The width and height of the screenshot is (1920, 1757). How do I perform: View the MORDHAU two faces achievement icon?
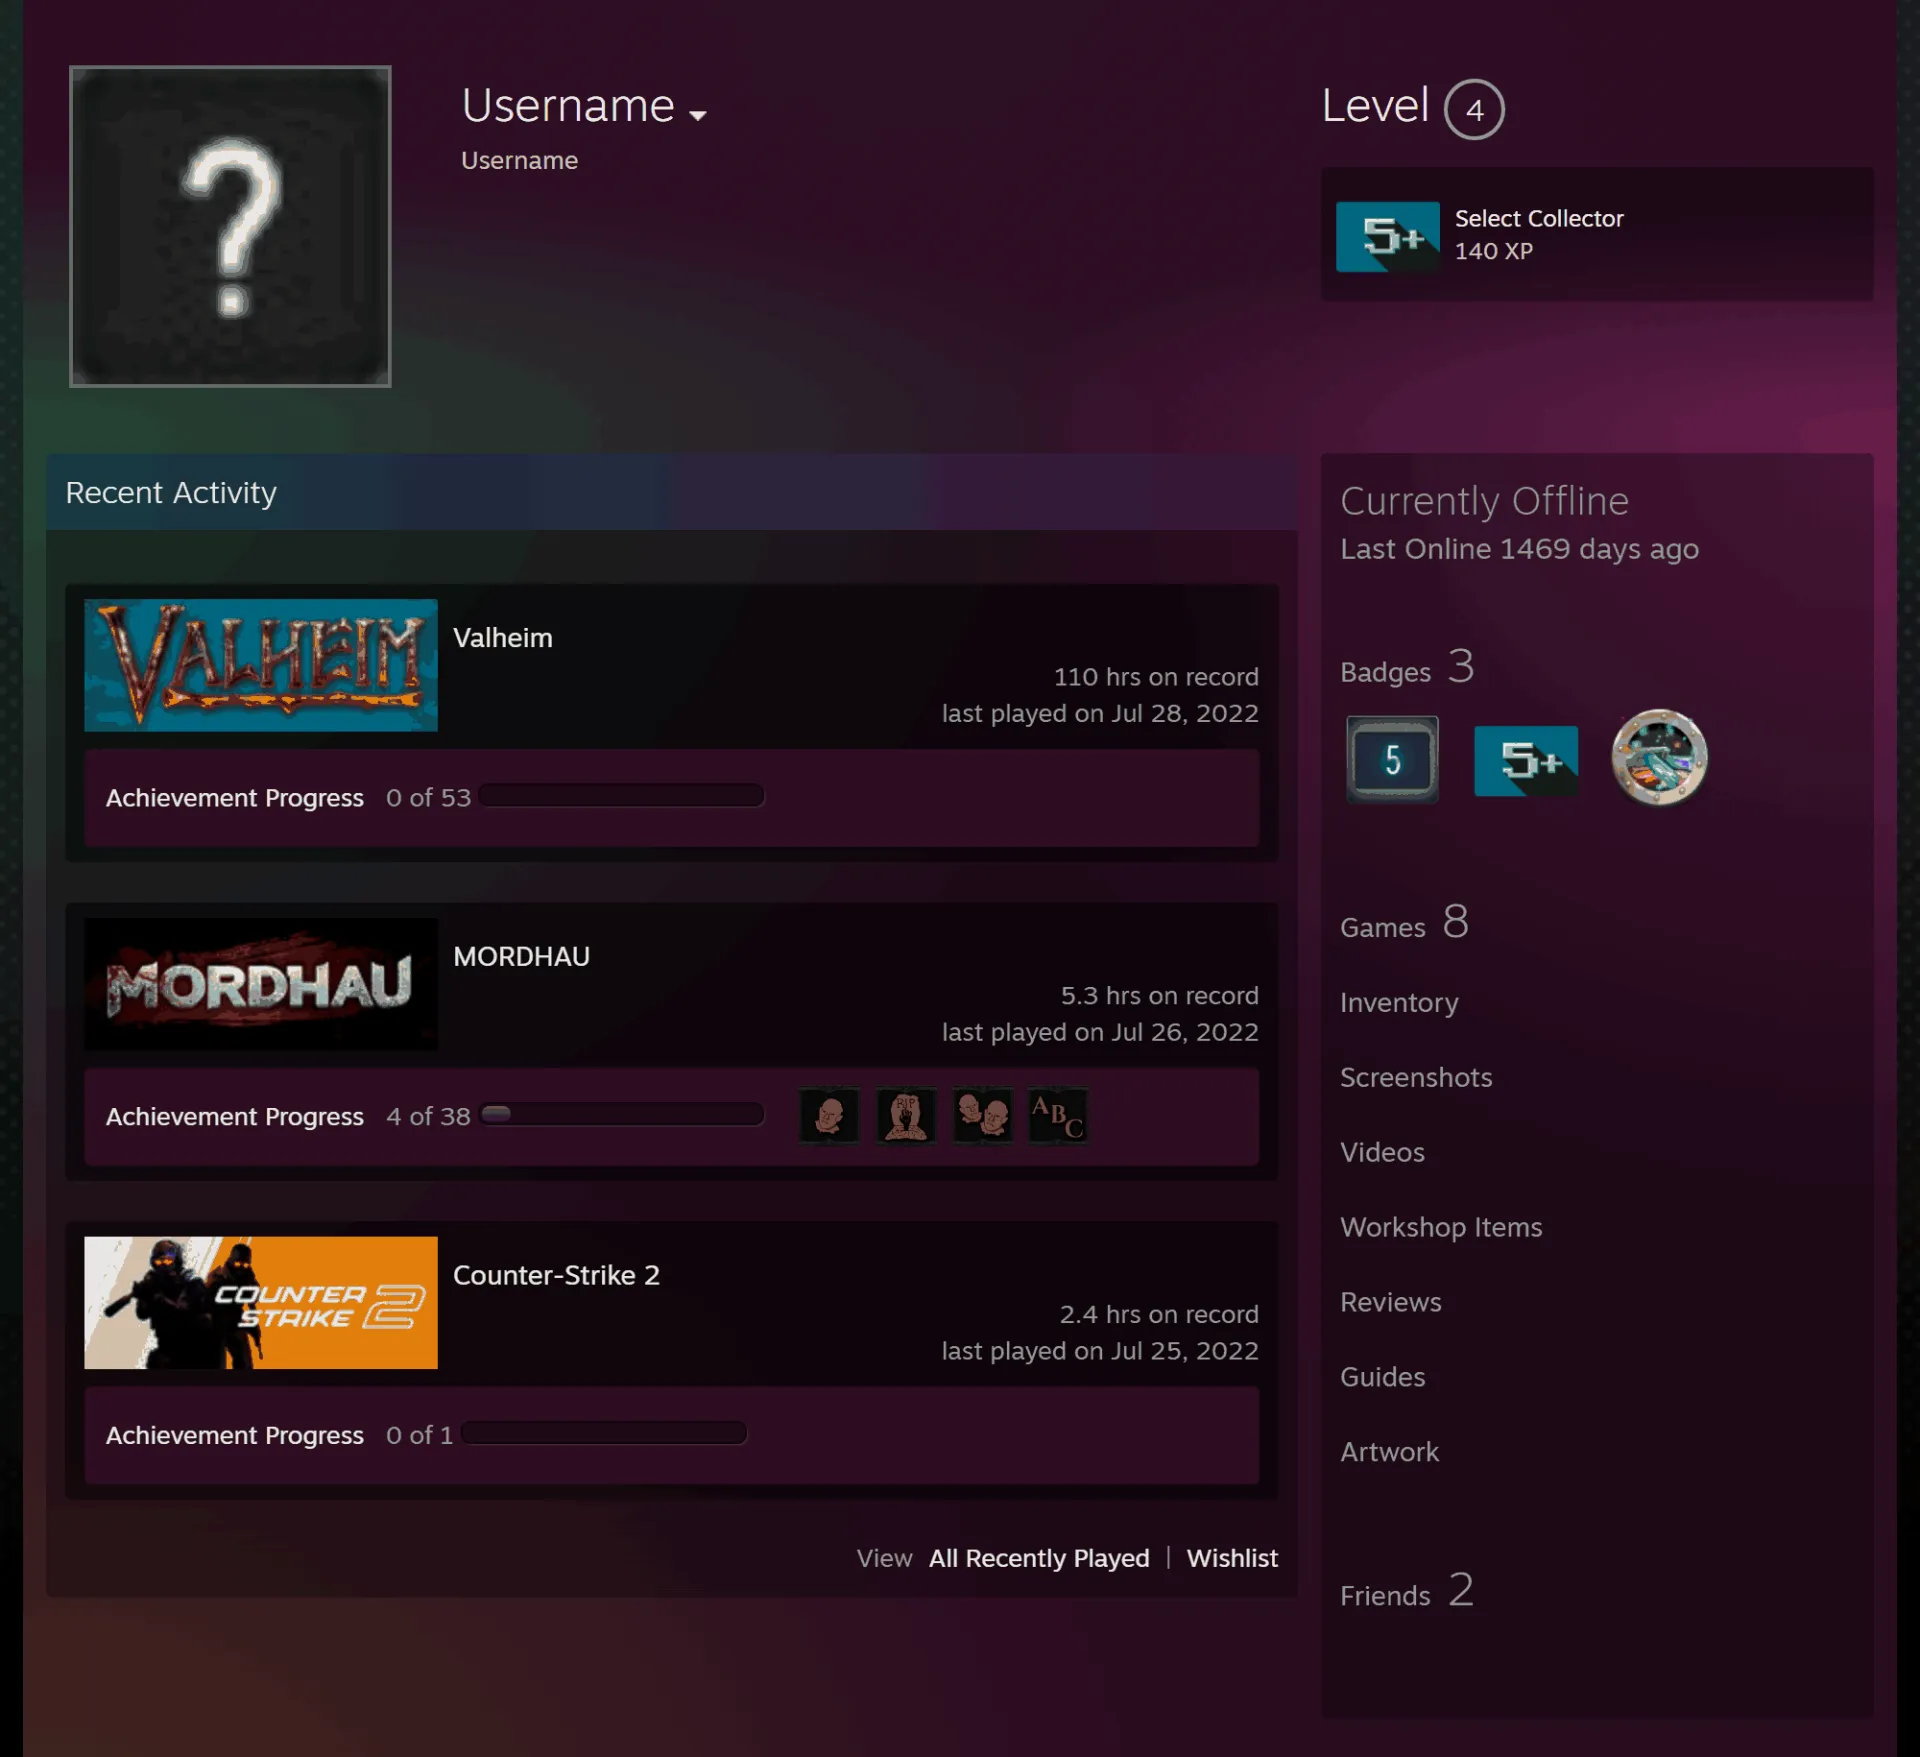982,1115
